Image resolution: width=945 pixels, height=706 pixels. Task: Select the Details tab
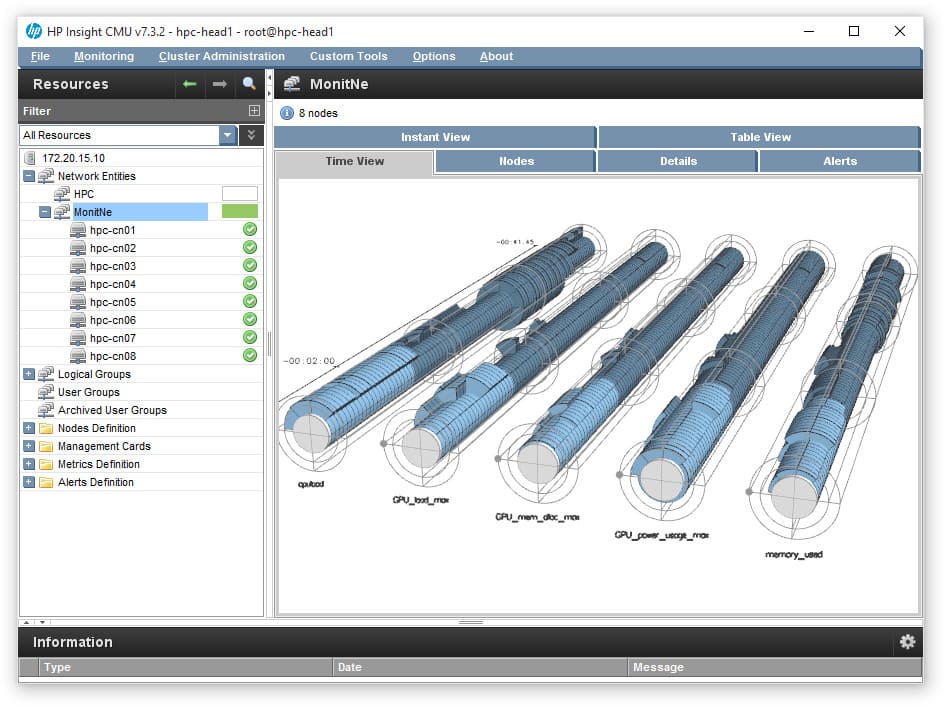678,161
